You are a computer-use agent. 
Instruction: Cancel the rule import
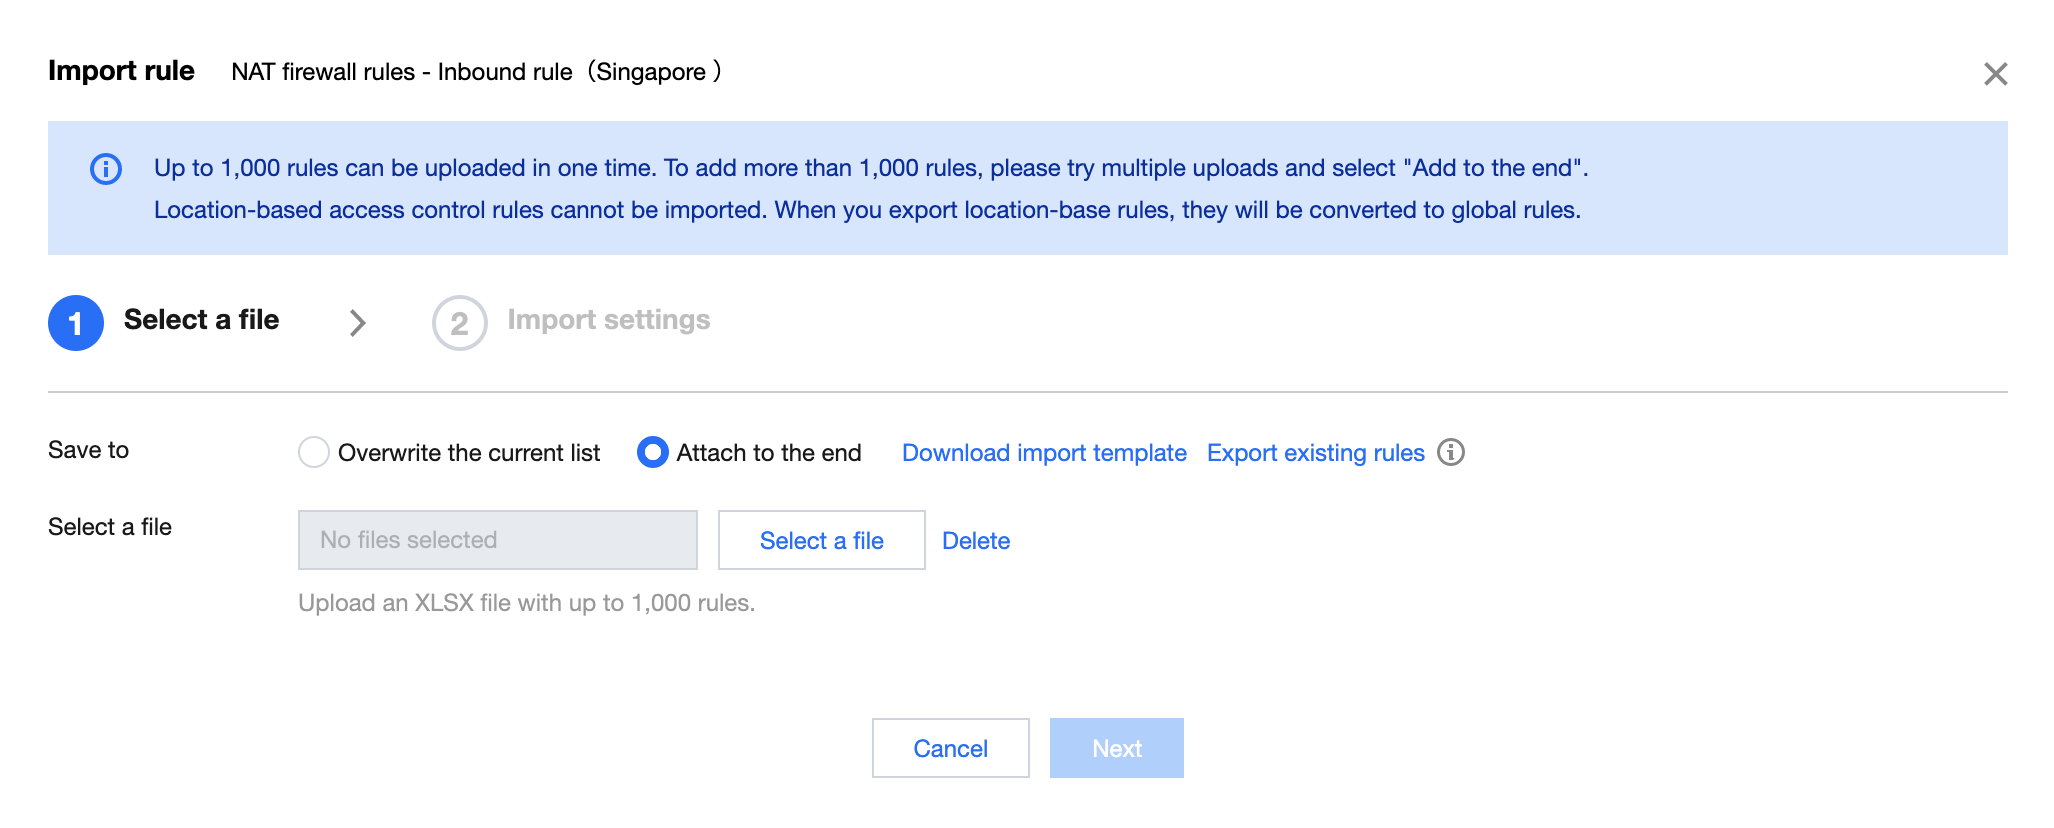[950, 748]
